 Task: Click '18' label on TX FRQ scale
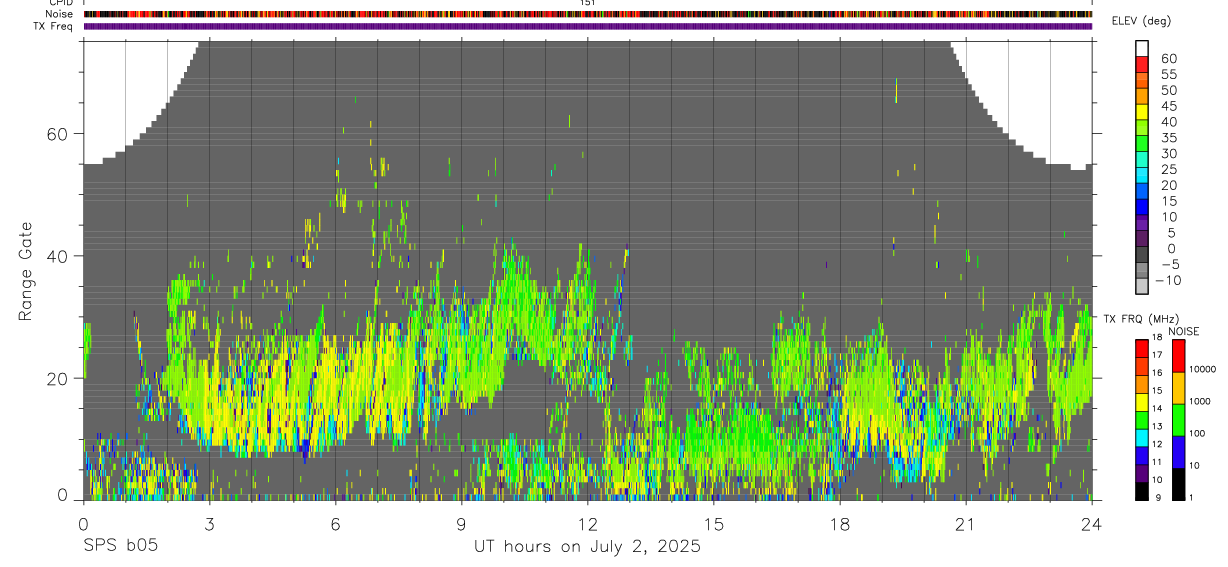coord(1157,337)
